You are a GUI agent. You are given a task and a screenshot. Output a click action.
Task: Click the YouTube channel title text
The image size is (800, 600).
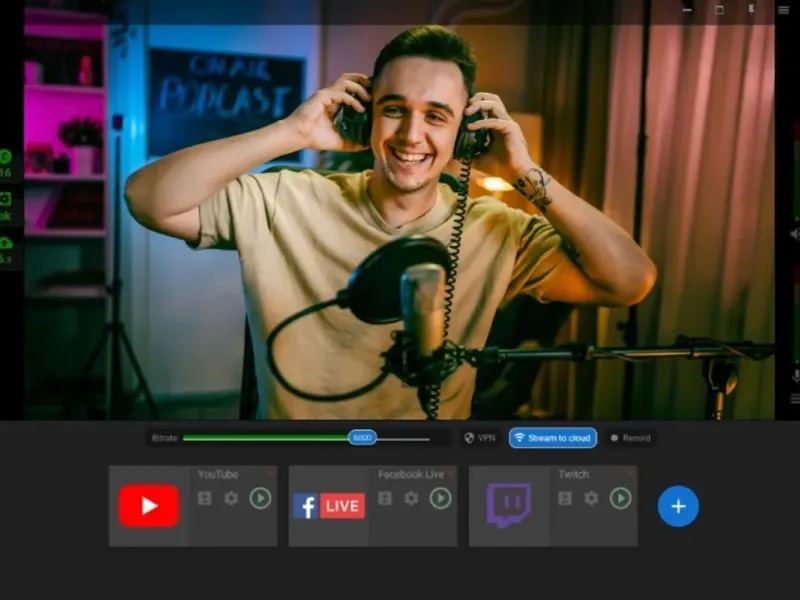point(218,474)
